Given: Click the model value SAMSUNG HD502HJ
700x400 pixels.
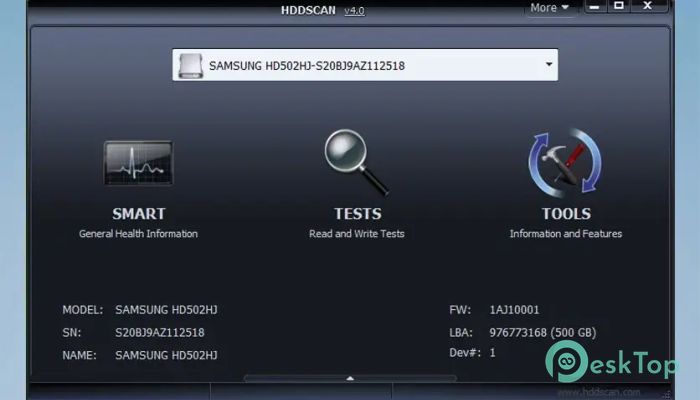Looking at the screenshot, I should click(166, 310).
